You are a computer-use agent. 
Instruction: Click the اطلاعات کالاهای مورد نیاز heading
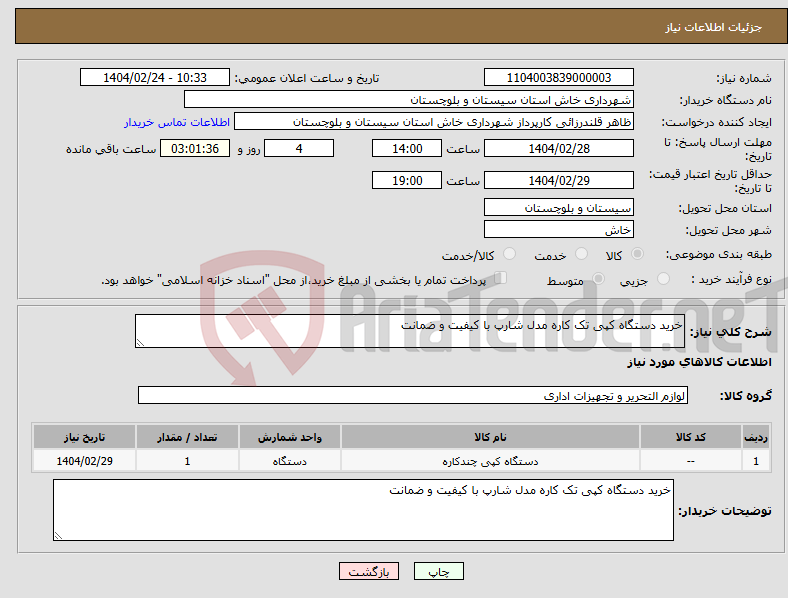click(699, 362)
